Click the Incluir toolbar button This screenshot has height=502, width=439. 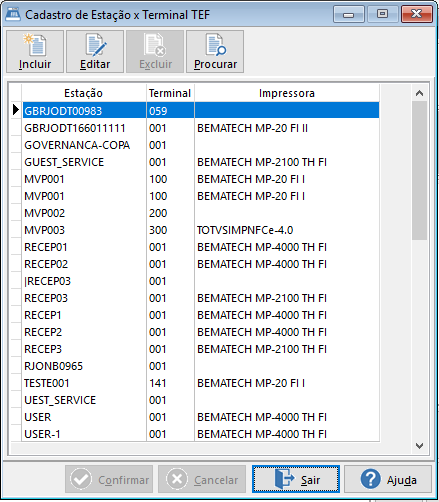35,52
